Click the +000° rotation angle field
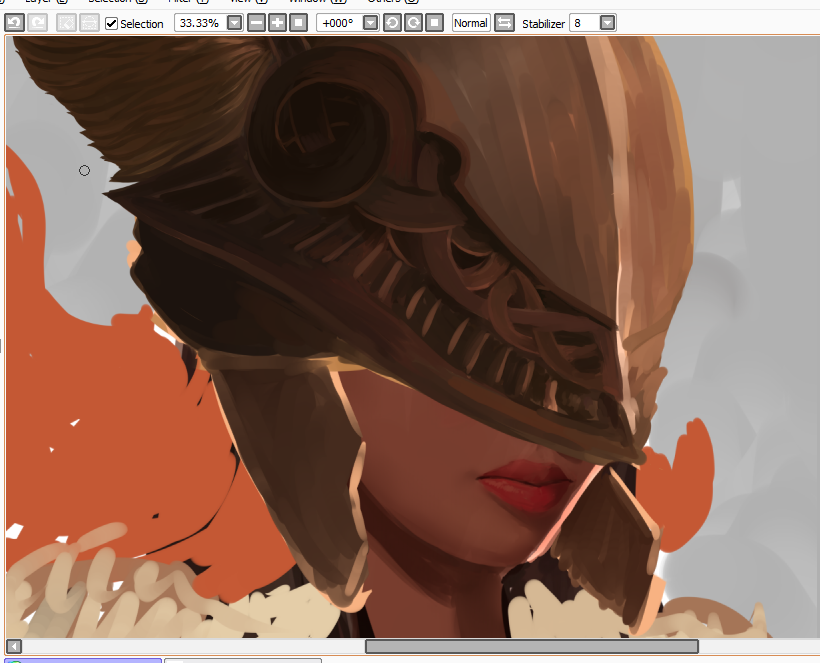Image resolution: width=820 pixels, height=663 pixels. pyautogui.click(x=339, y=23)
